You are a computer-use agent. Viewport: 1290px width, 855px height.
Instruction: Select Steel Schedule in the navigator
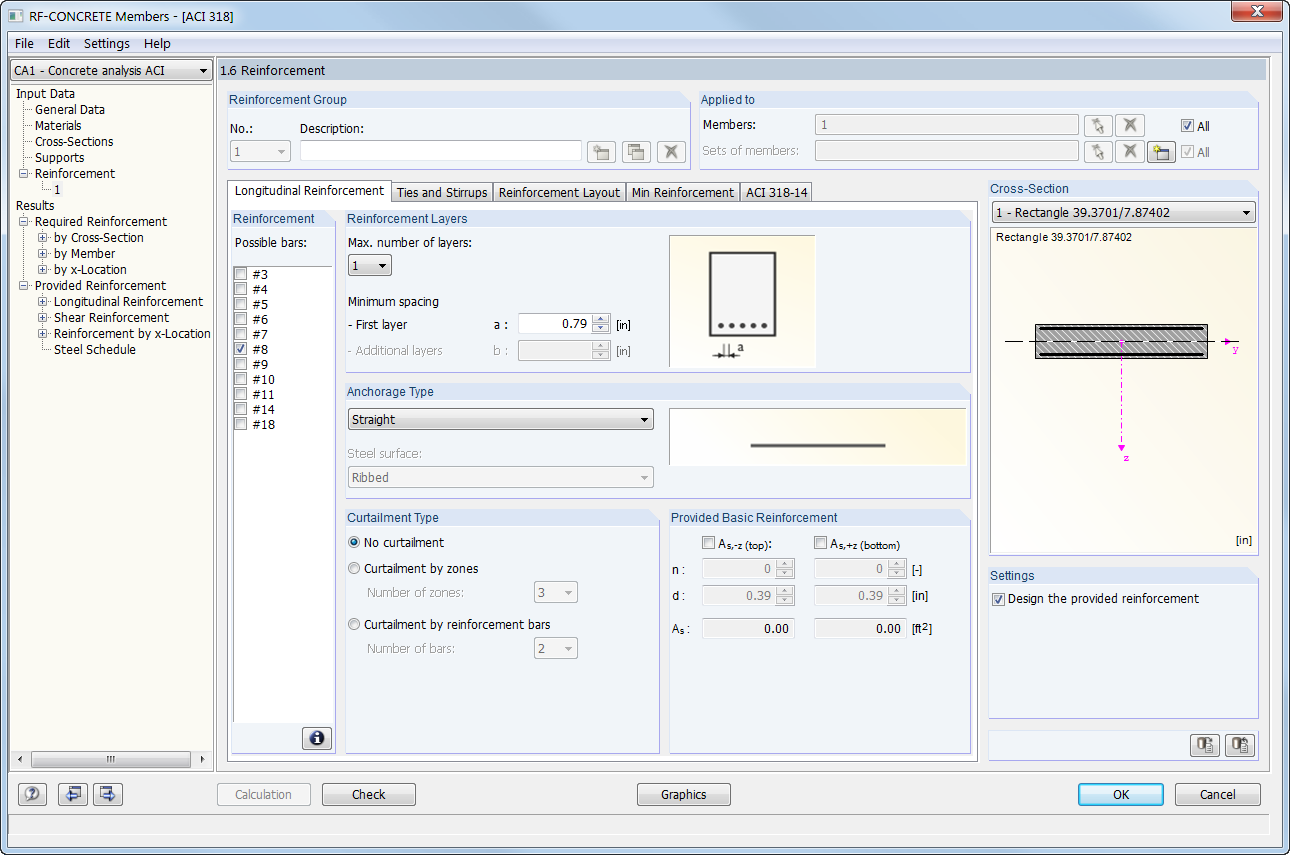coord(95,350)
